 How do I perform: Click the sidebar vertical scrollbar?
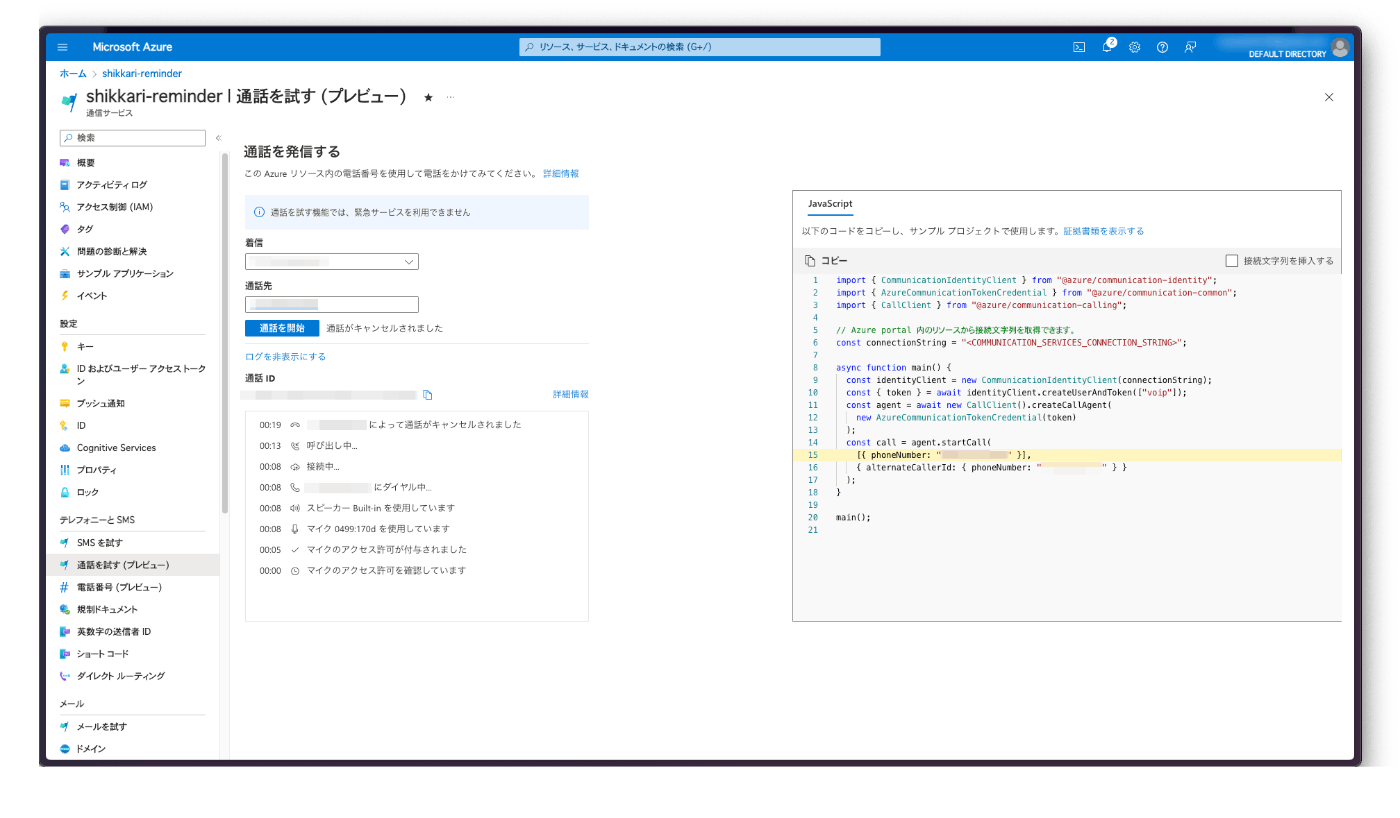225,333
